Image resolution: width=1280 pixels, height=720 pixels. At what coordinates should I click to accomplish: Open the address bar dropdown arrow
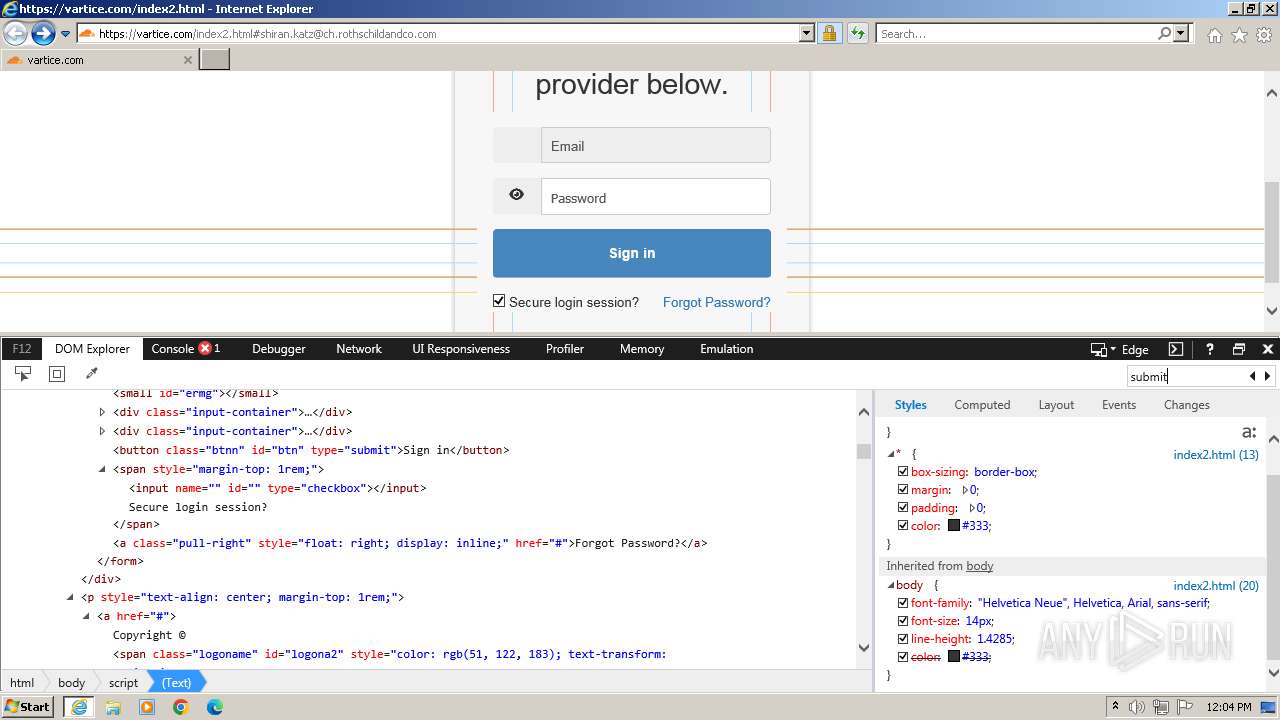pos(807,33)
